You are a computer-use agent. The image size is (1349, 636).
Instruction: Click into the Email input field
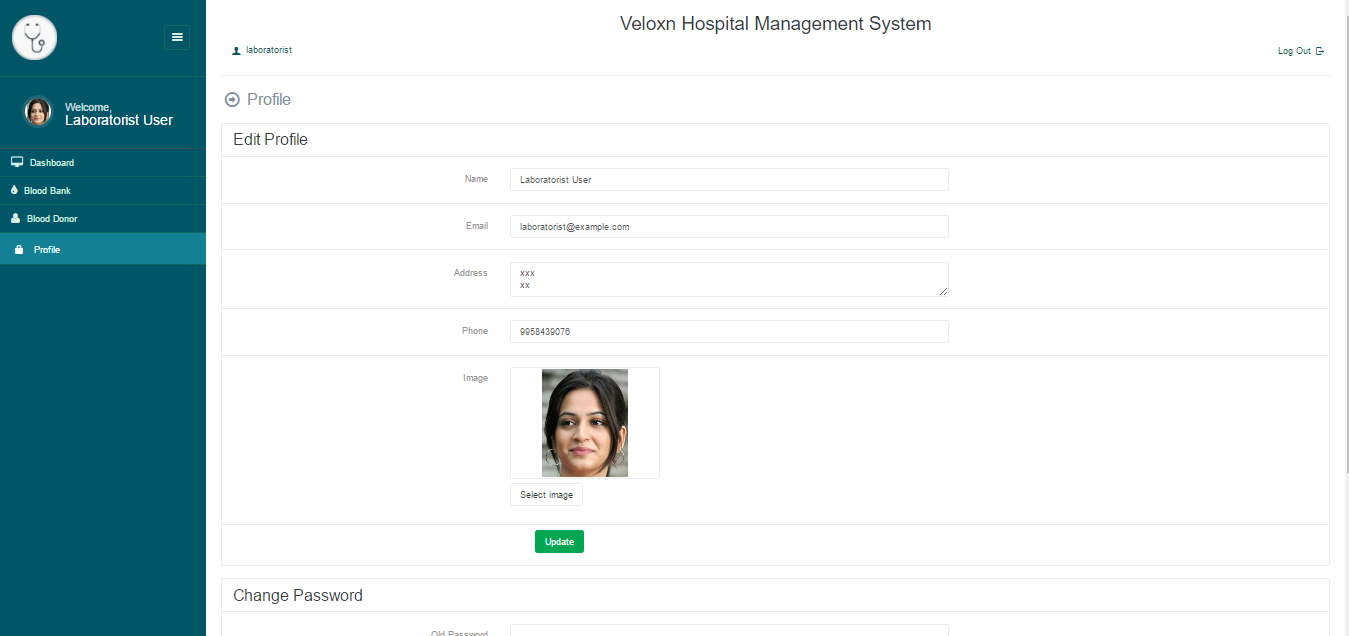pyautogui.click(x=728, y=227)
